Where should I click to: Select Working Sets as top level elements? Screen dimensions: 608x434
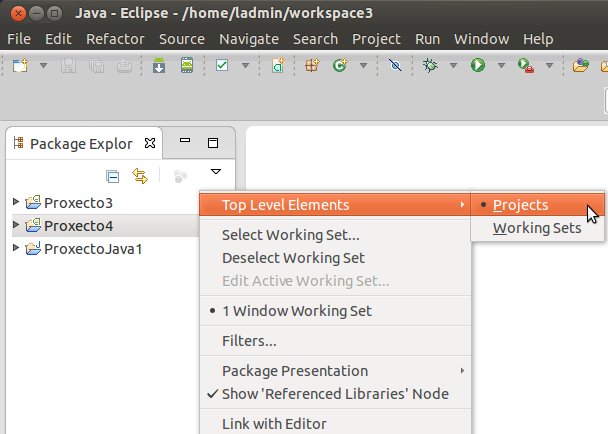tap(537, 228)
